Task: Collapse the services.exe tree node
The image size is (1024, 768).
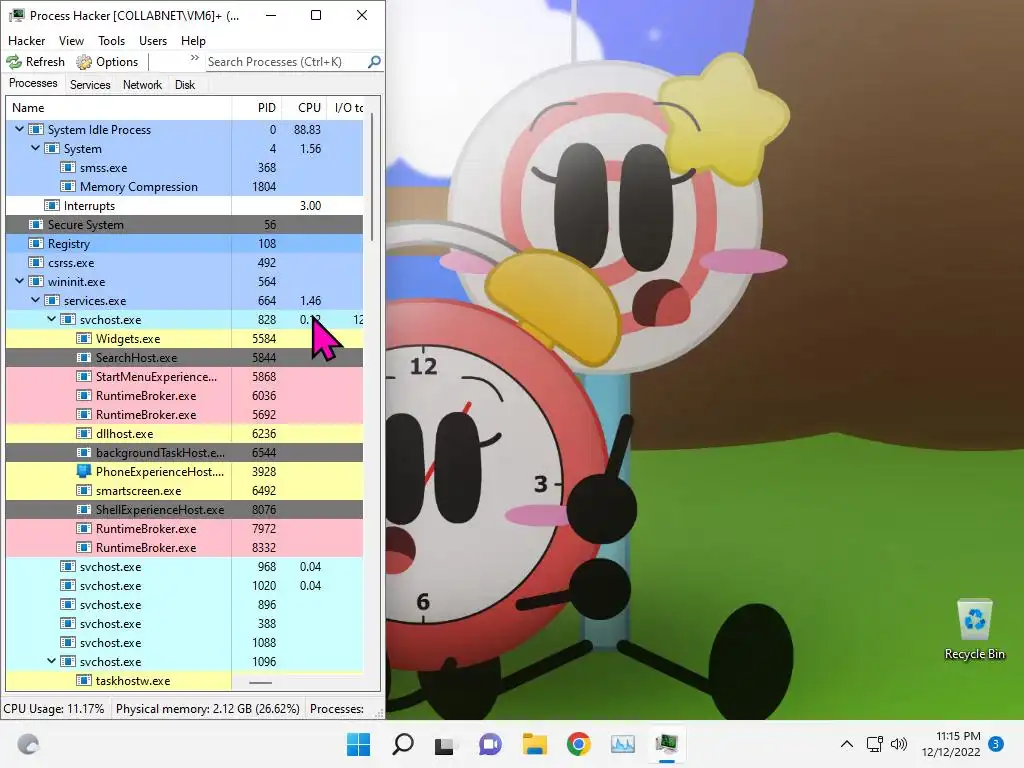Action: tap(35, 300)
